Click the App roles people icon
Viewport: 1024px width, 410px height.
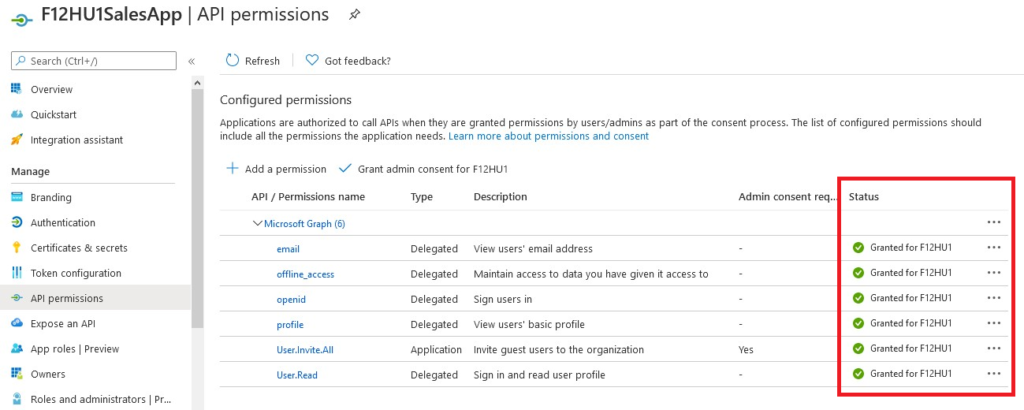click(x=17, y=349)
